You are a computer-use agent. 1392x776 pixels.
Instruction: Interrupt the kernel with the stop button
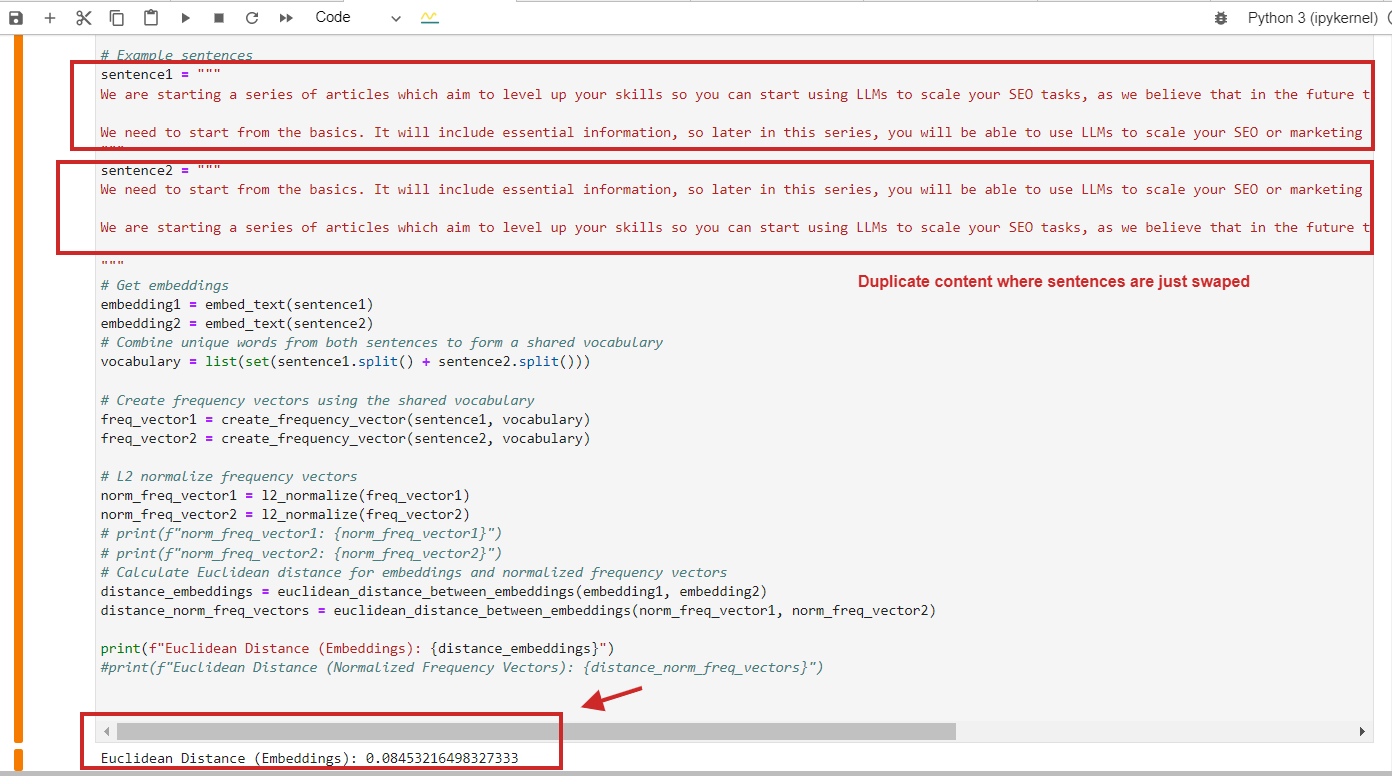[x=219, y=18]
